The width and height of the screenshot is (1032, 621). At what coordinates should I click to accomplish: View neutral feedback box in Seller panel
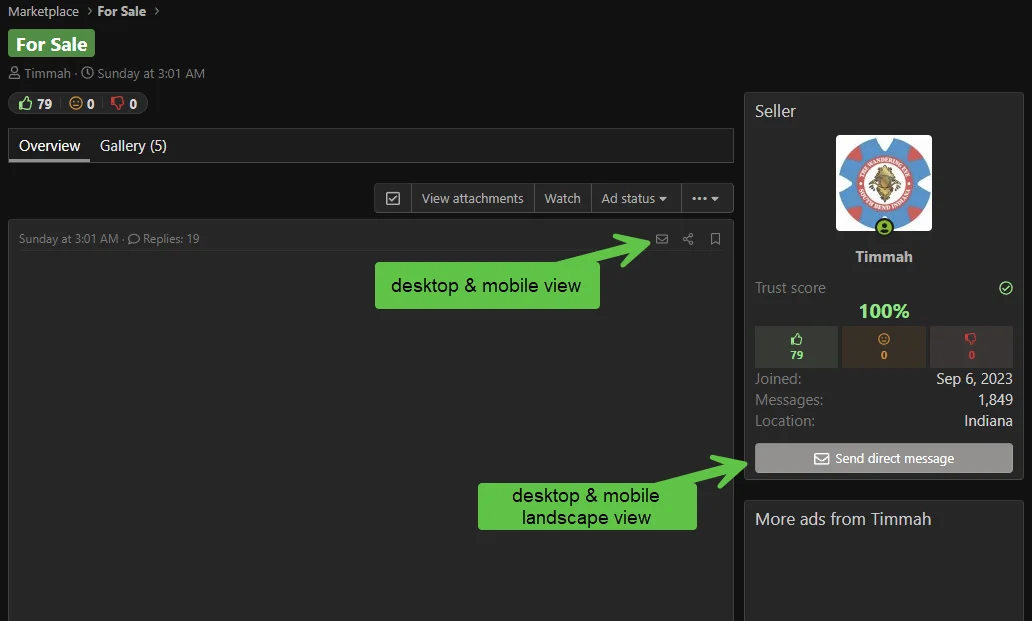[884, 347]
